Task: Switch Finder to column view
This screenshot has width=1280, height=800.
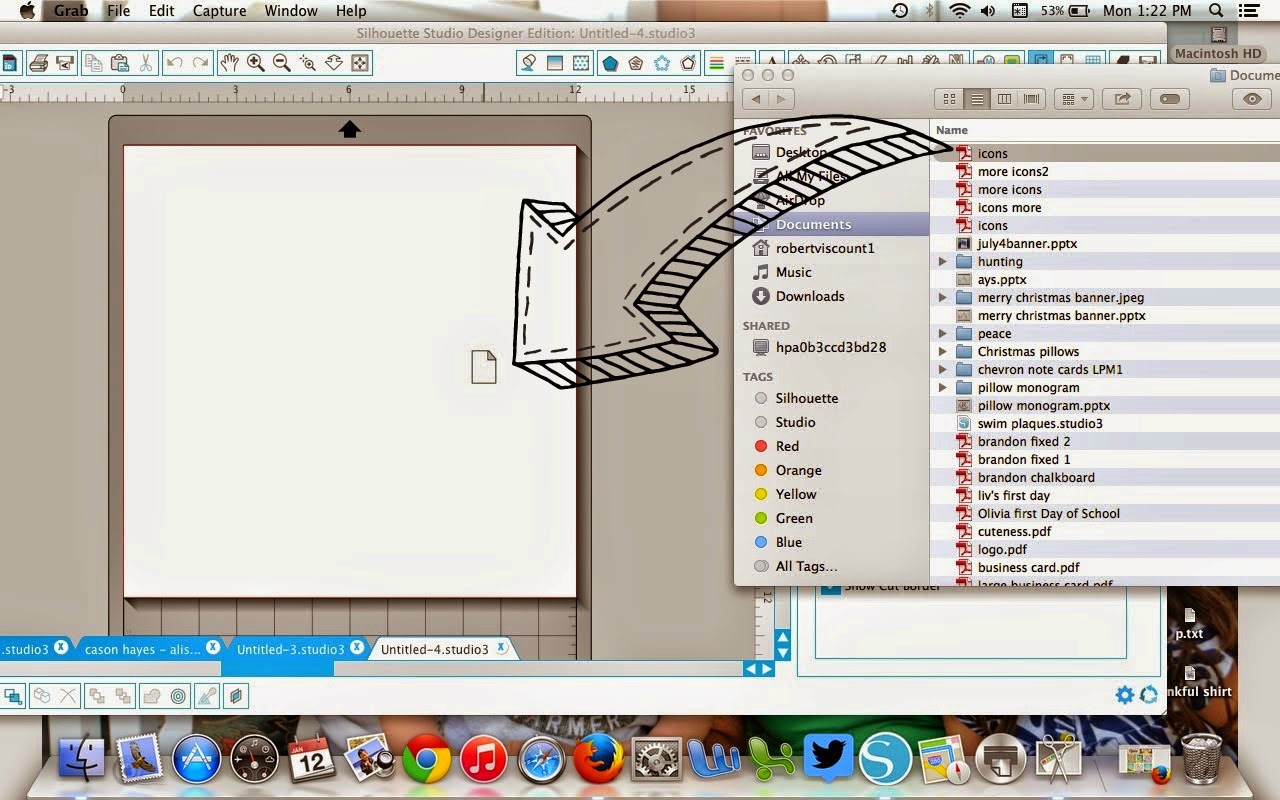Action: [x=1005, y=99]
